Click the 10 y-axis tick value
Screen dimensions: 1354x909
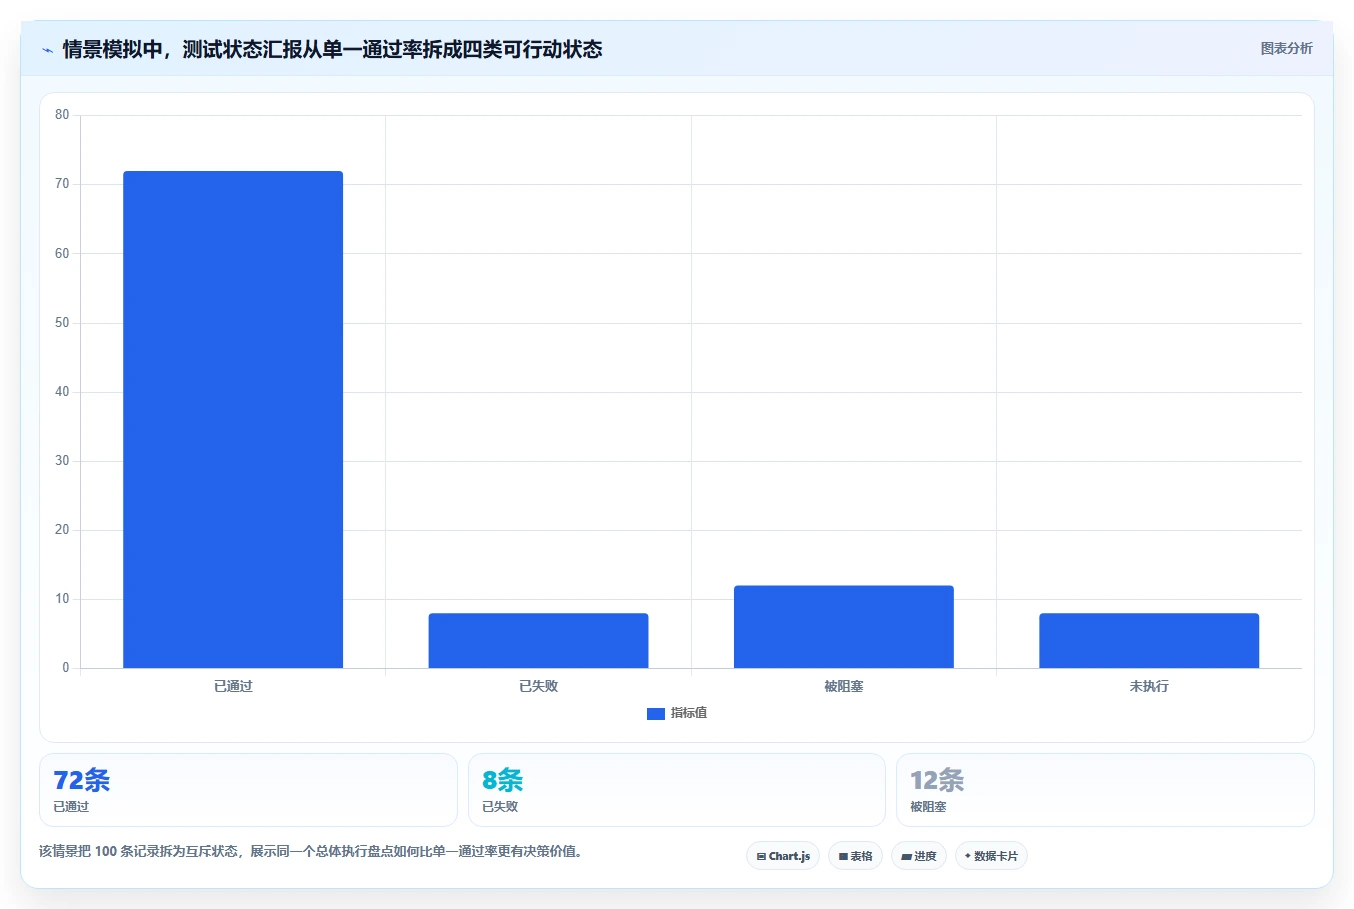click(x=62, y=599)
